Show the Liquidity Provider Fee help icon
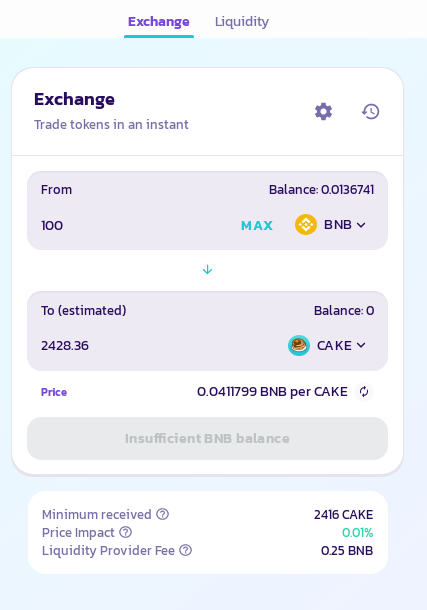 (186, 550)
